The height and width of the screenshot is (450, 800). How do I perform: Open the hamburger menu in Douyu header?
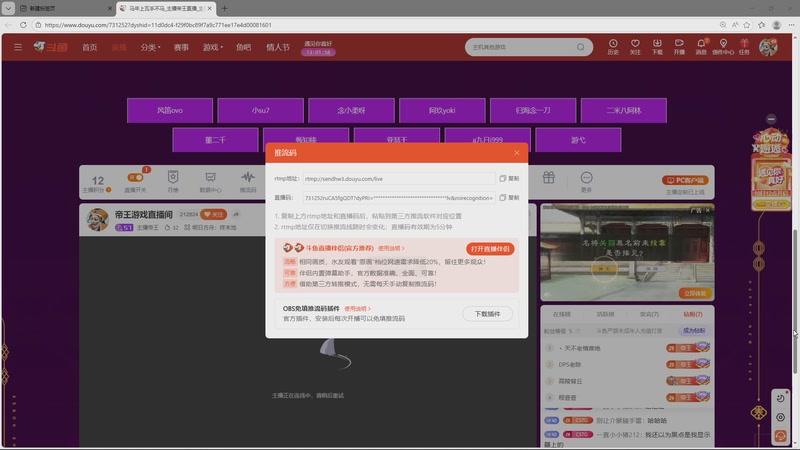[18, 47]
